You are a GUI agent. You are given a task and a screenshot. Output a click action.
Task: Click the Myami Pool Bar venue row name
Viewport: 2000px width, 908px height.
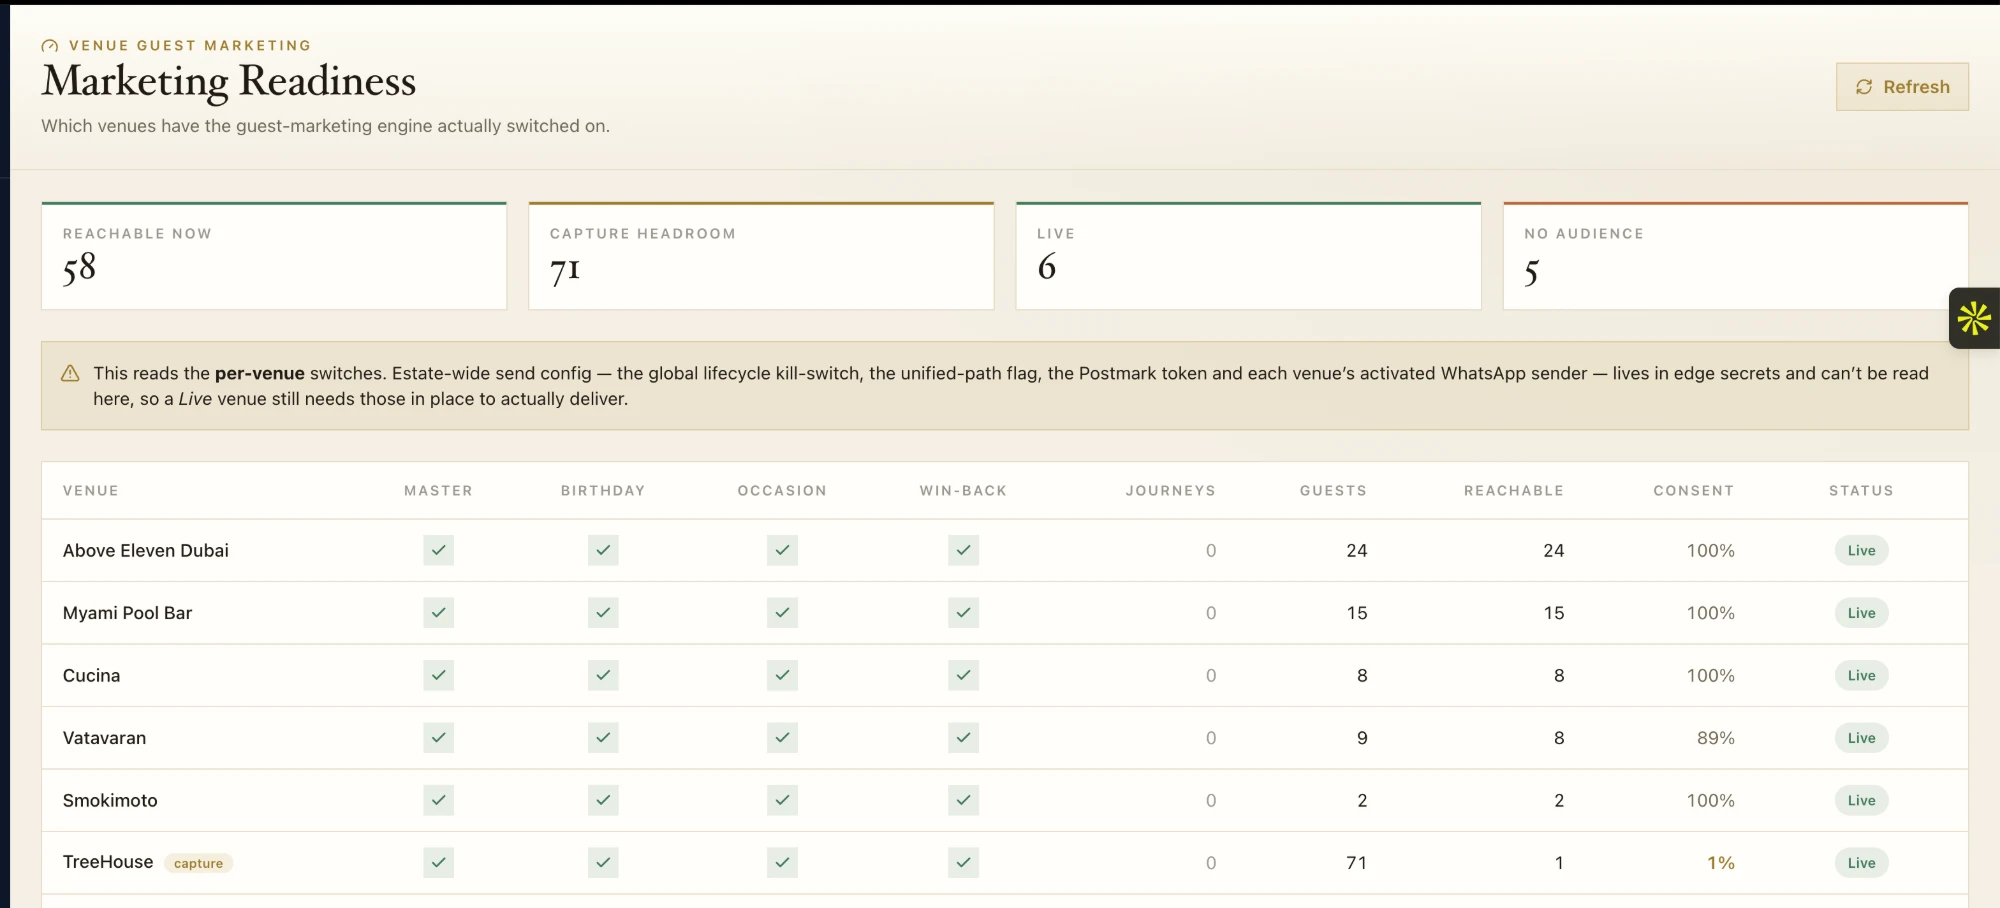click(127, 613)
